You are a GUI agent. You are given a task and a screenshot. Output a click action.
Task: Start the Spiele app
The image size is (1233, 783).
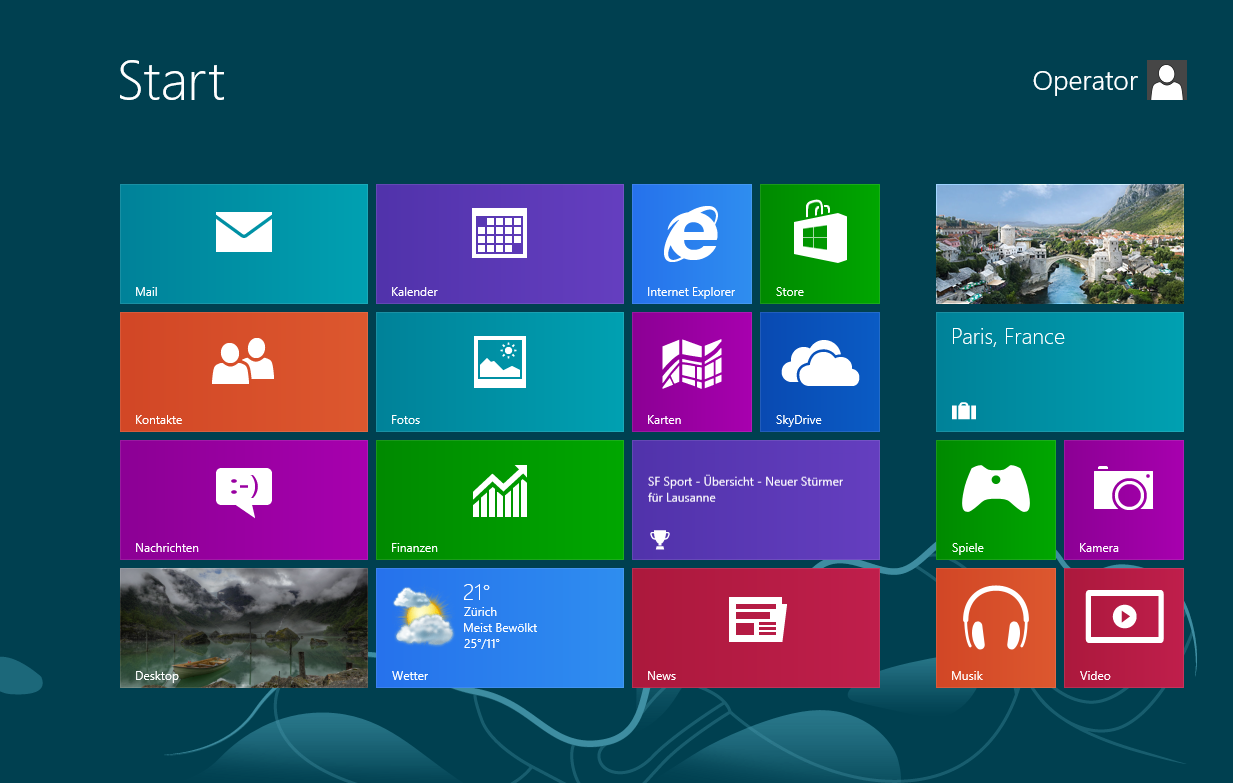(x=995, y=499)
